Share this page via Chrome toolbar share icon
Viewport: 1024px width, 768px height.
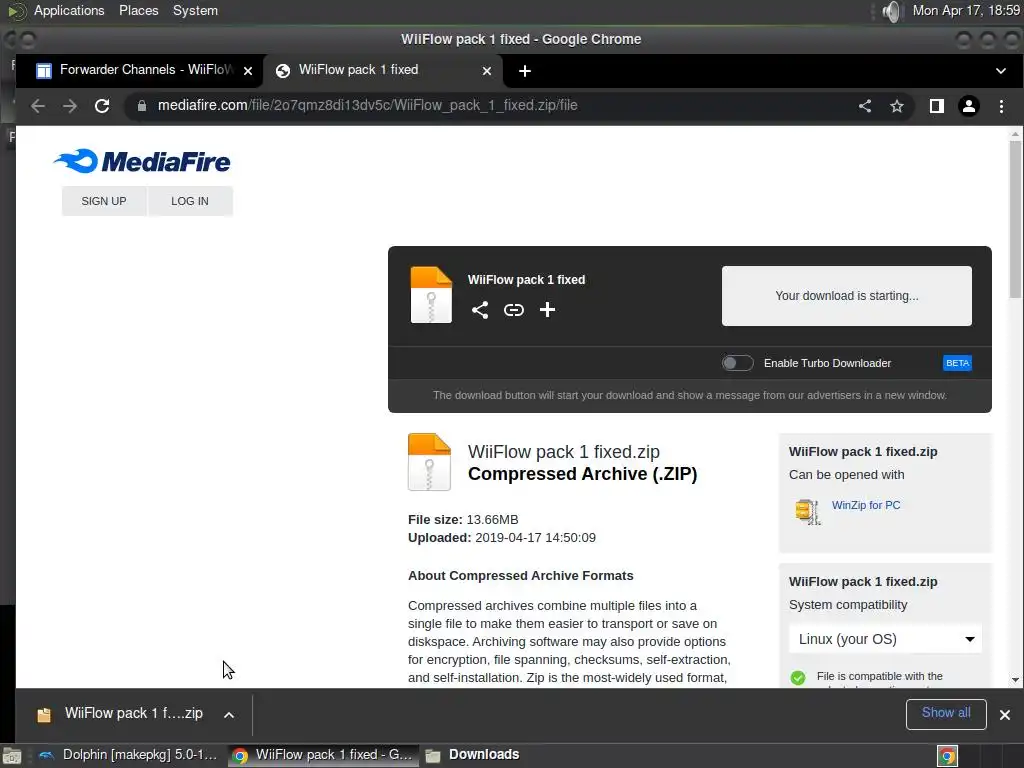point(865,106)
